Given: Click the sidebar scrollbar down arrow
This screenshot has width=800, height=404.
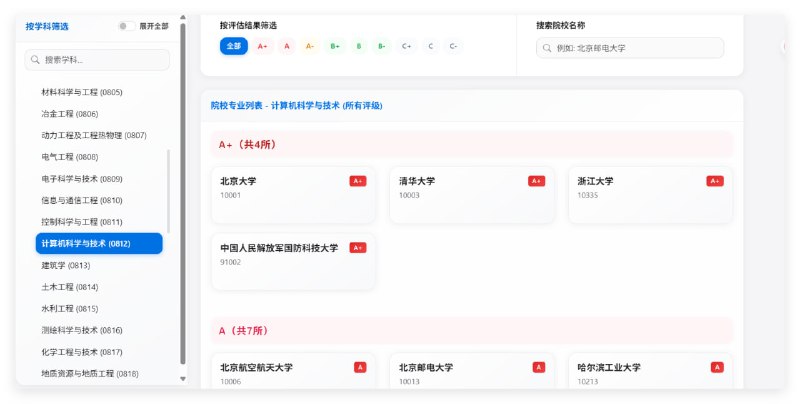Looking at the screenshot, I should (183, 379).
